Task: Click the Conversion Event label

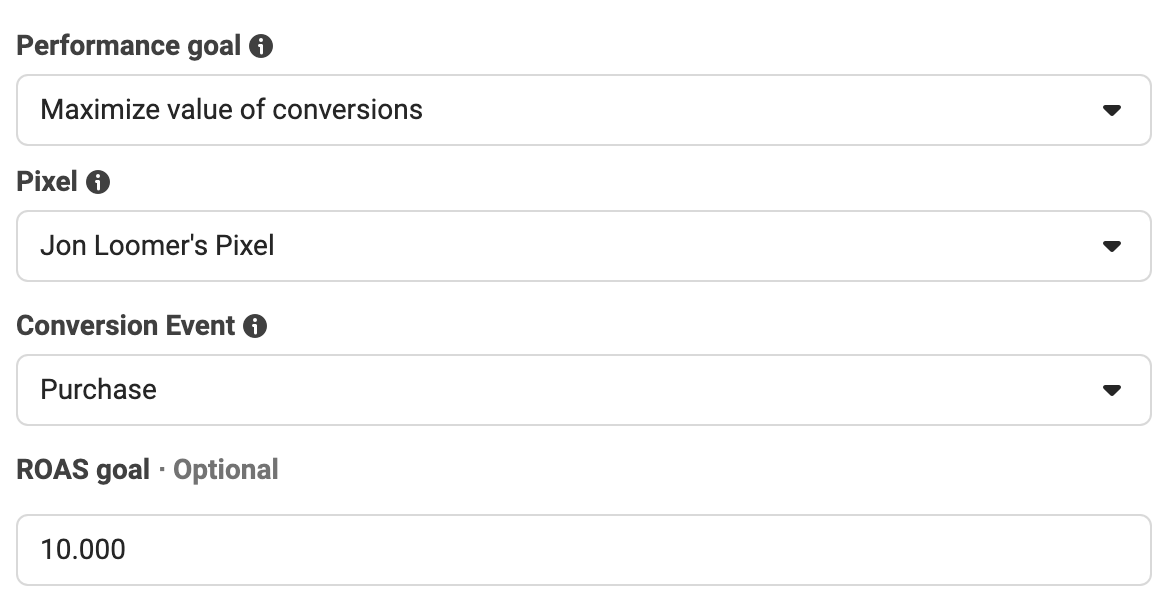Action: click(x=126, y=325)
